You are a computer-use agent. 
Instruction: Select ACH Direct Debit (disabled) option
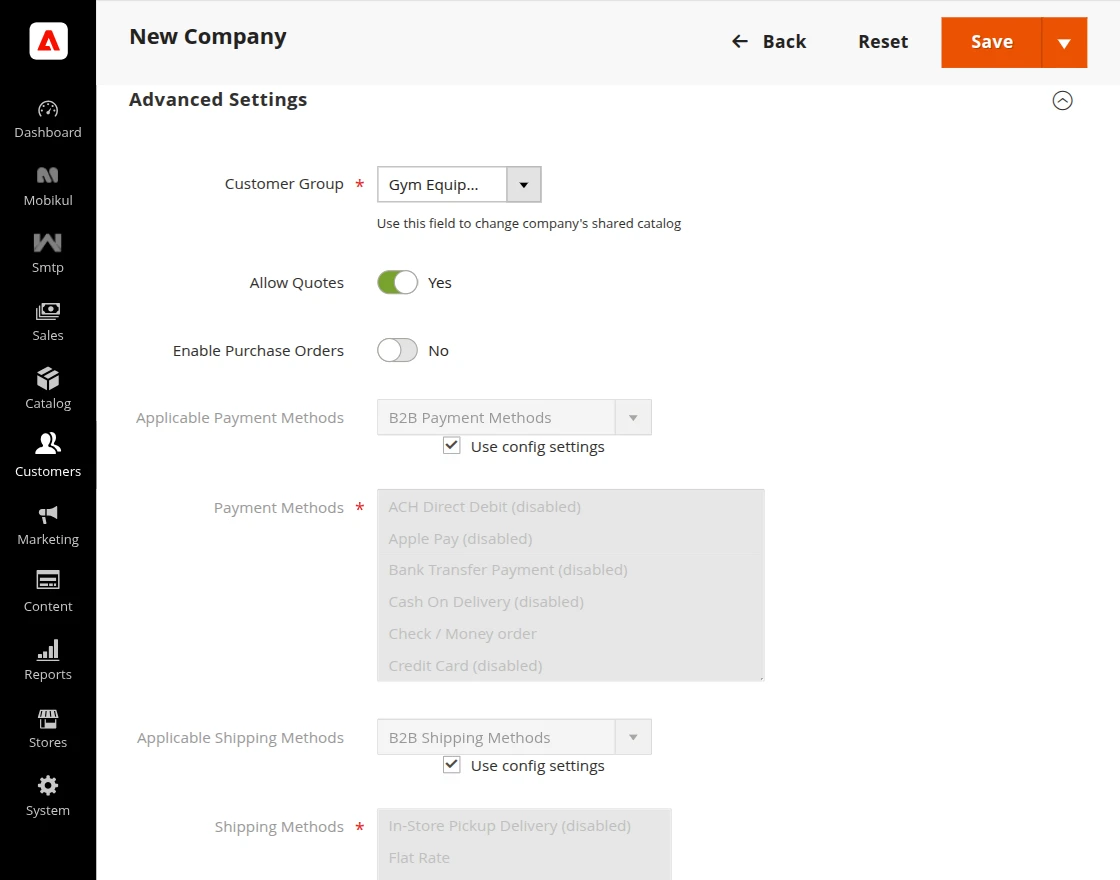click(570, 507)
